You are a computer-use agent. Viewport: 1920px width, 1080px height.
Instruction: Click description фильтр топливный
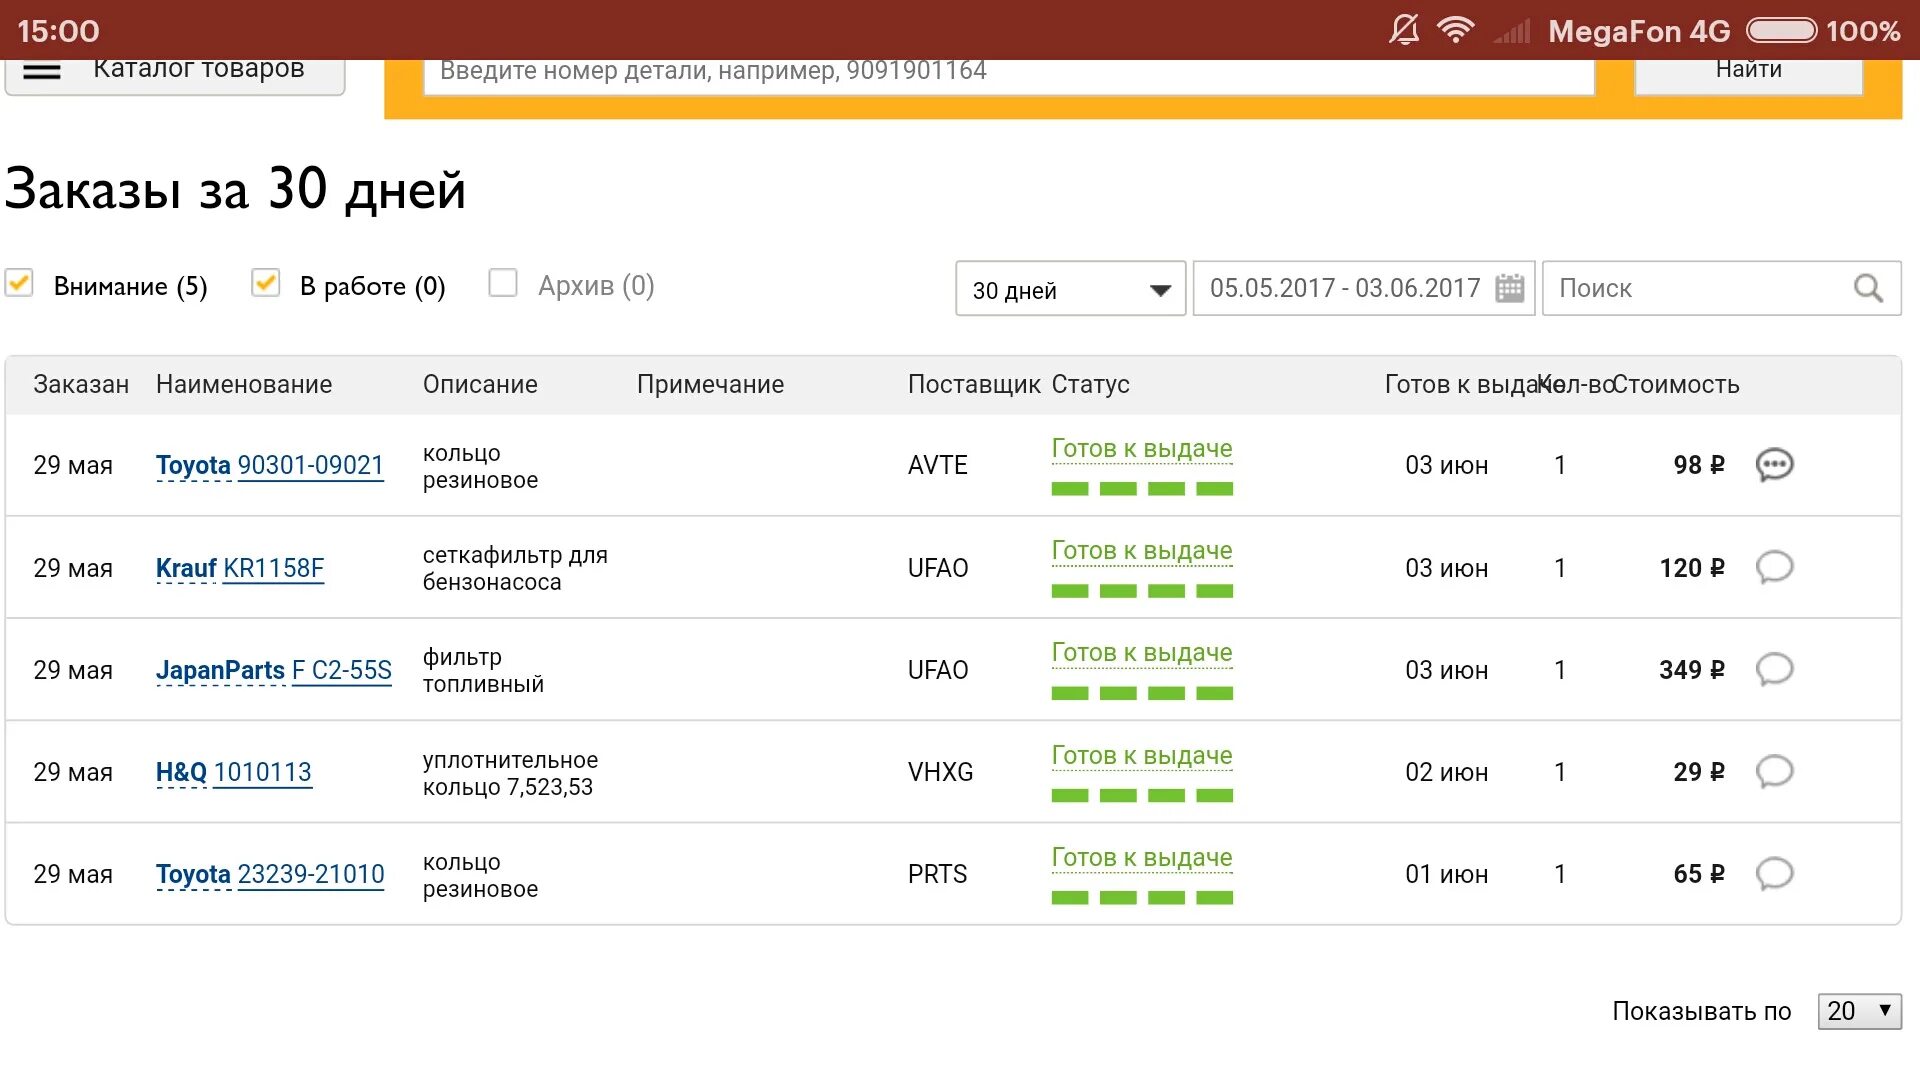(483, 671)
